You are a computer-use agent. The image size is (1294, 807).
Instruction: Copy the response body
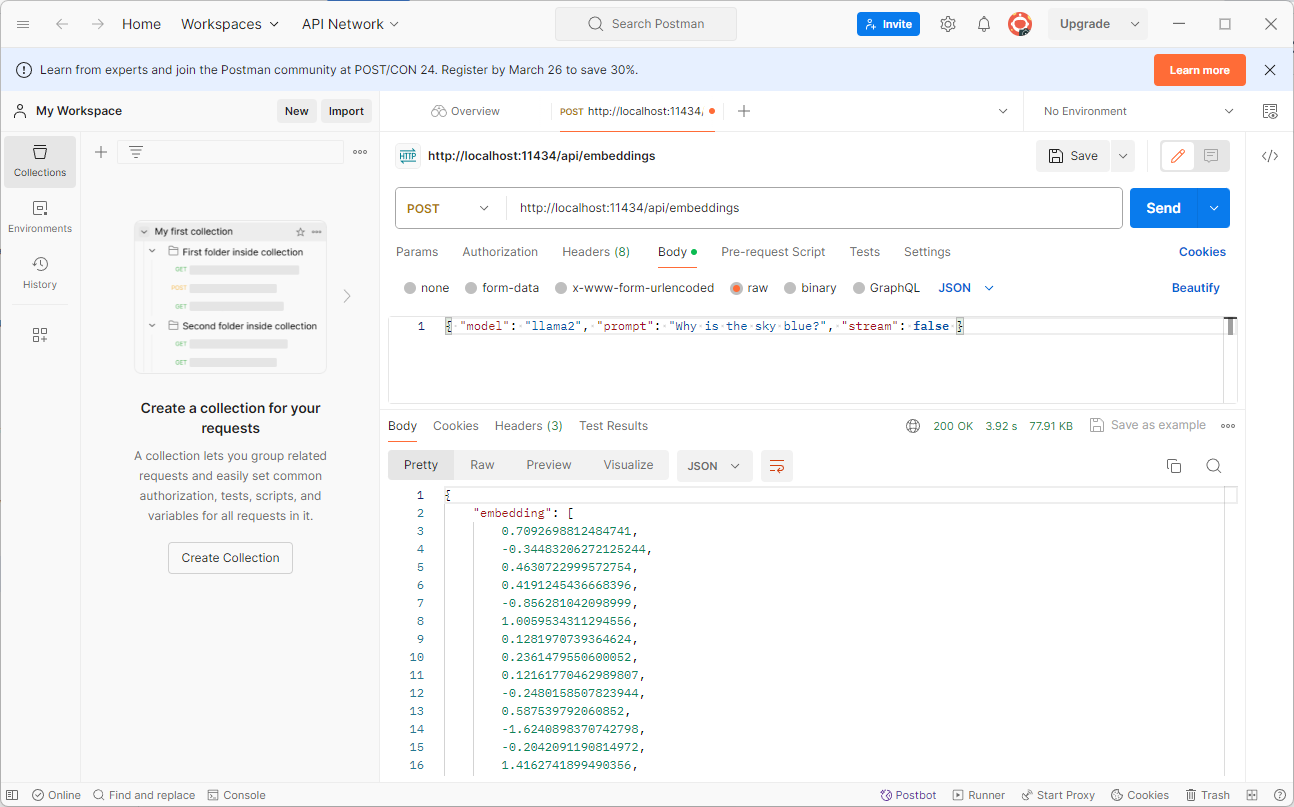pyautogui.click(x=1174, y=466)
